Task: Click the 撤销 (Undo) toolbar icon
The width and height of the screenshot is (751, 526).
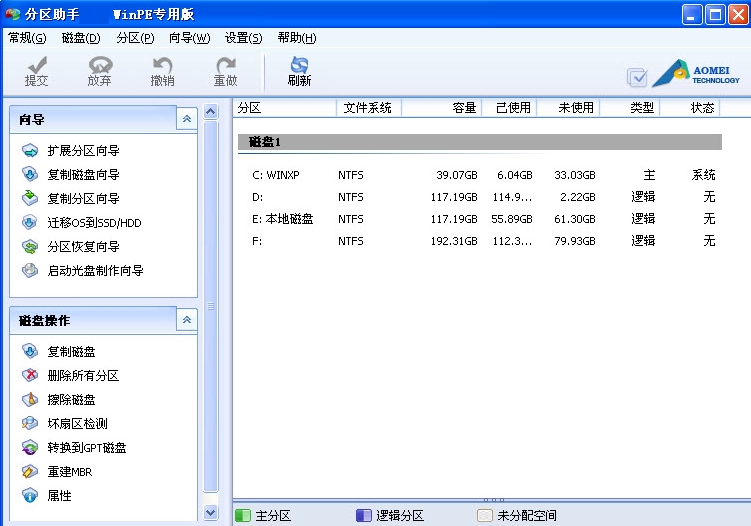Action: (162, 71)
